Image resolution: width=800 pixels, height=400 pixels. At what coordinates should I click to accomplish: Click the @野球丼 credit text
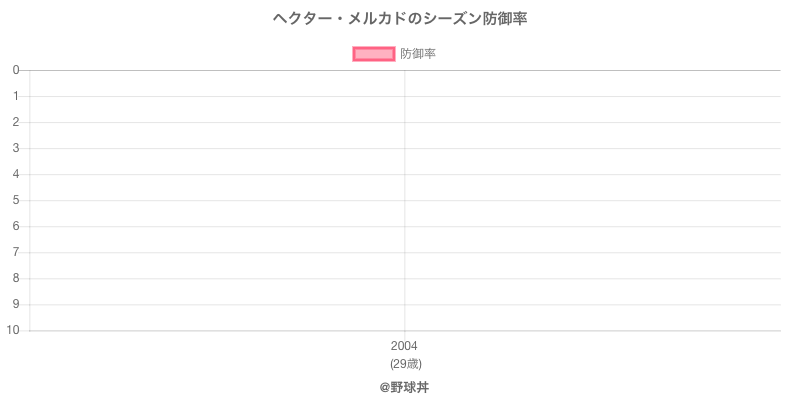pyautogui.click(x=404, y=386)
